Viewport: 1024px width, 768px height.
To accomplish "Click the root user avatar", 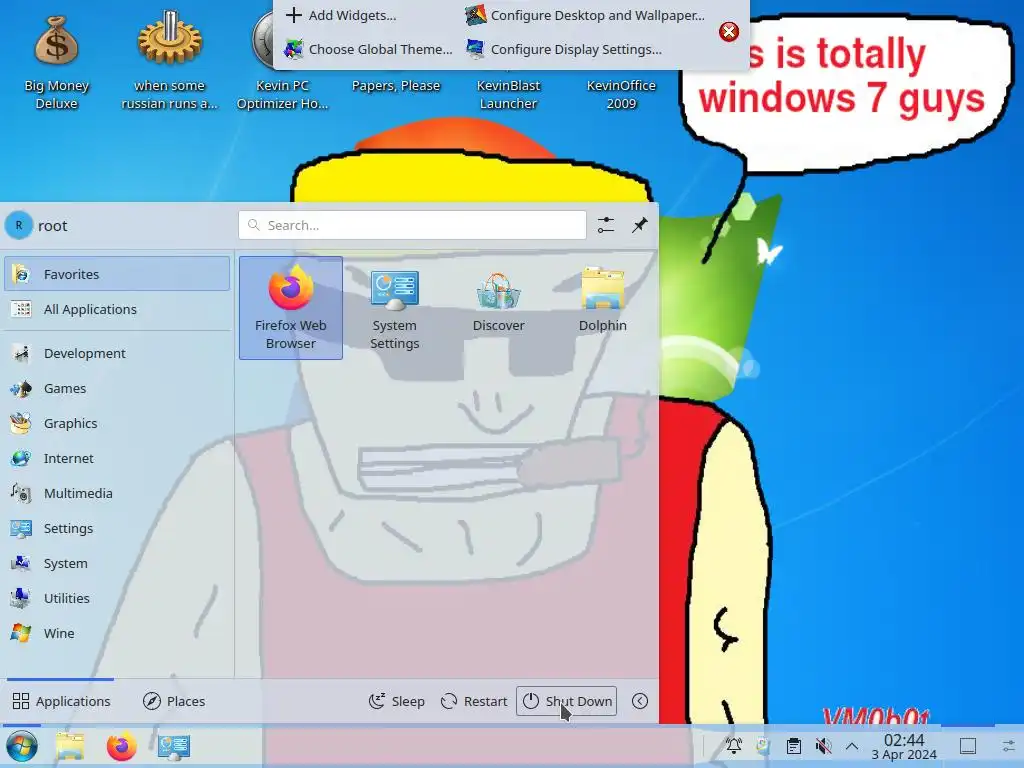I will (18, 225).
